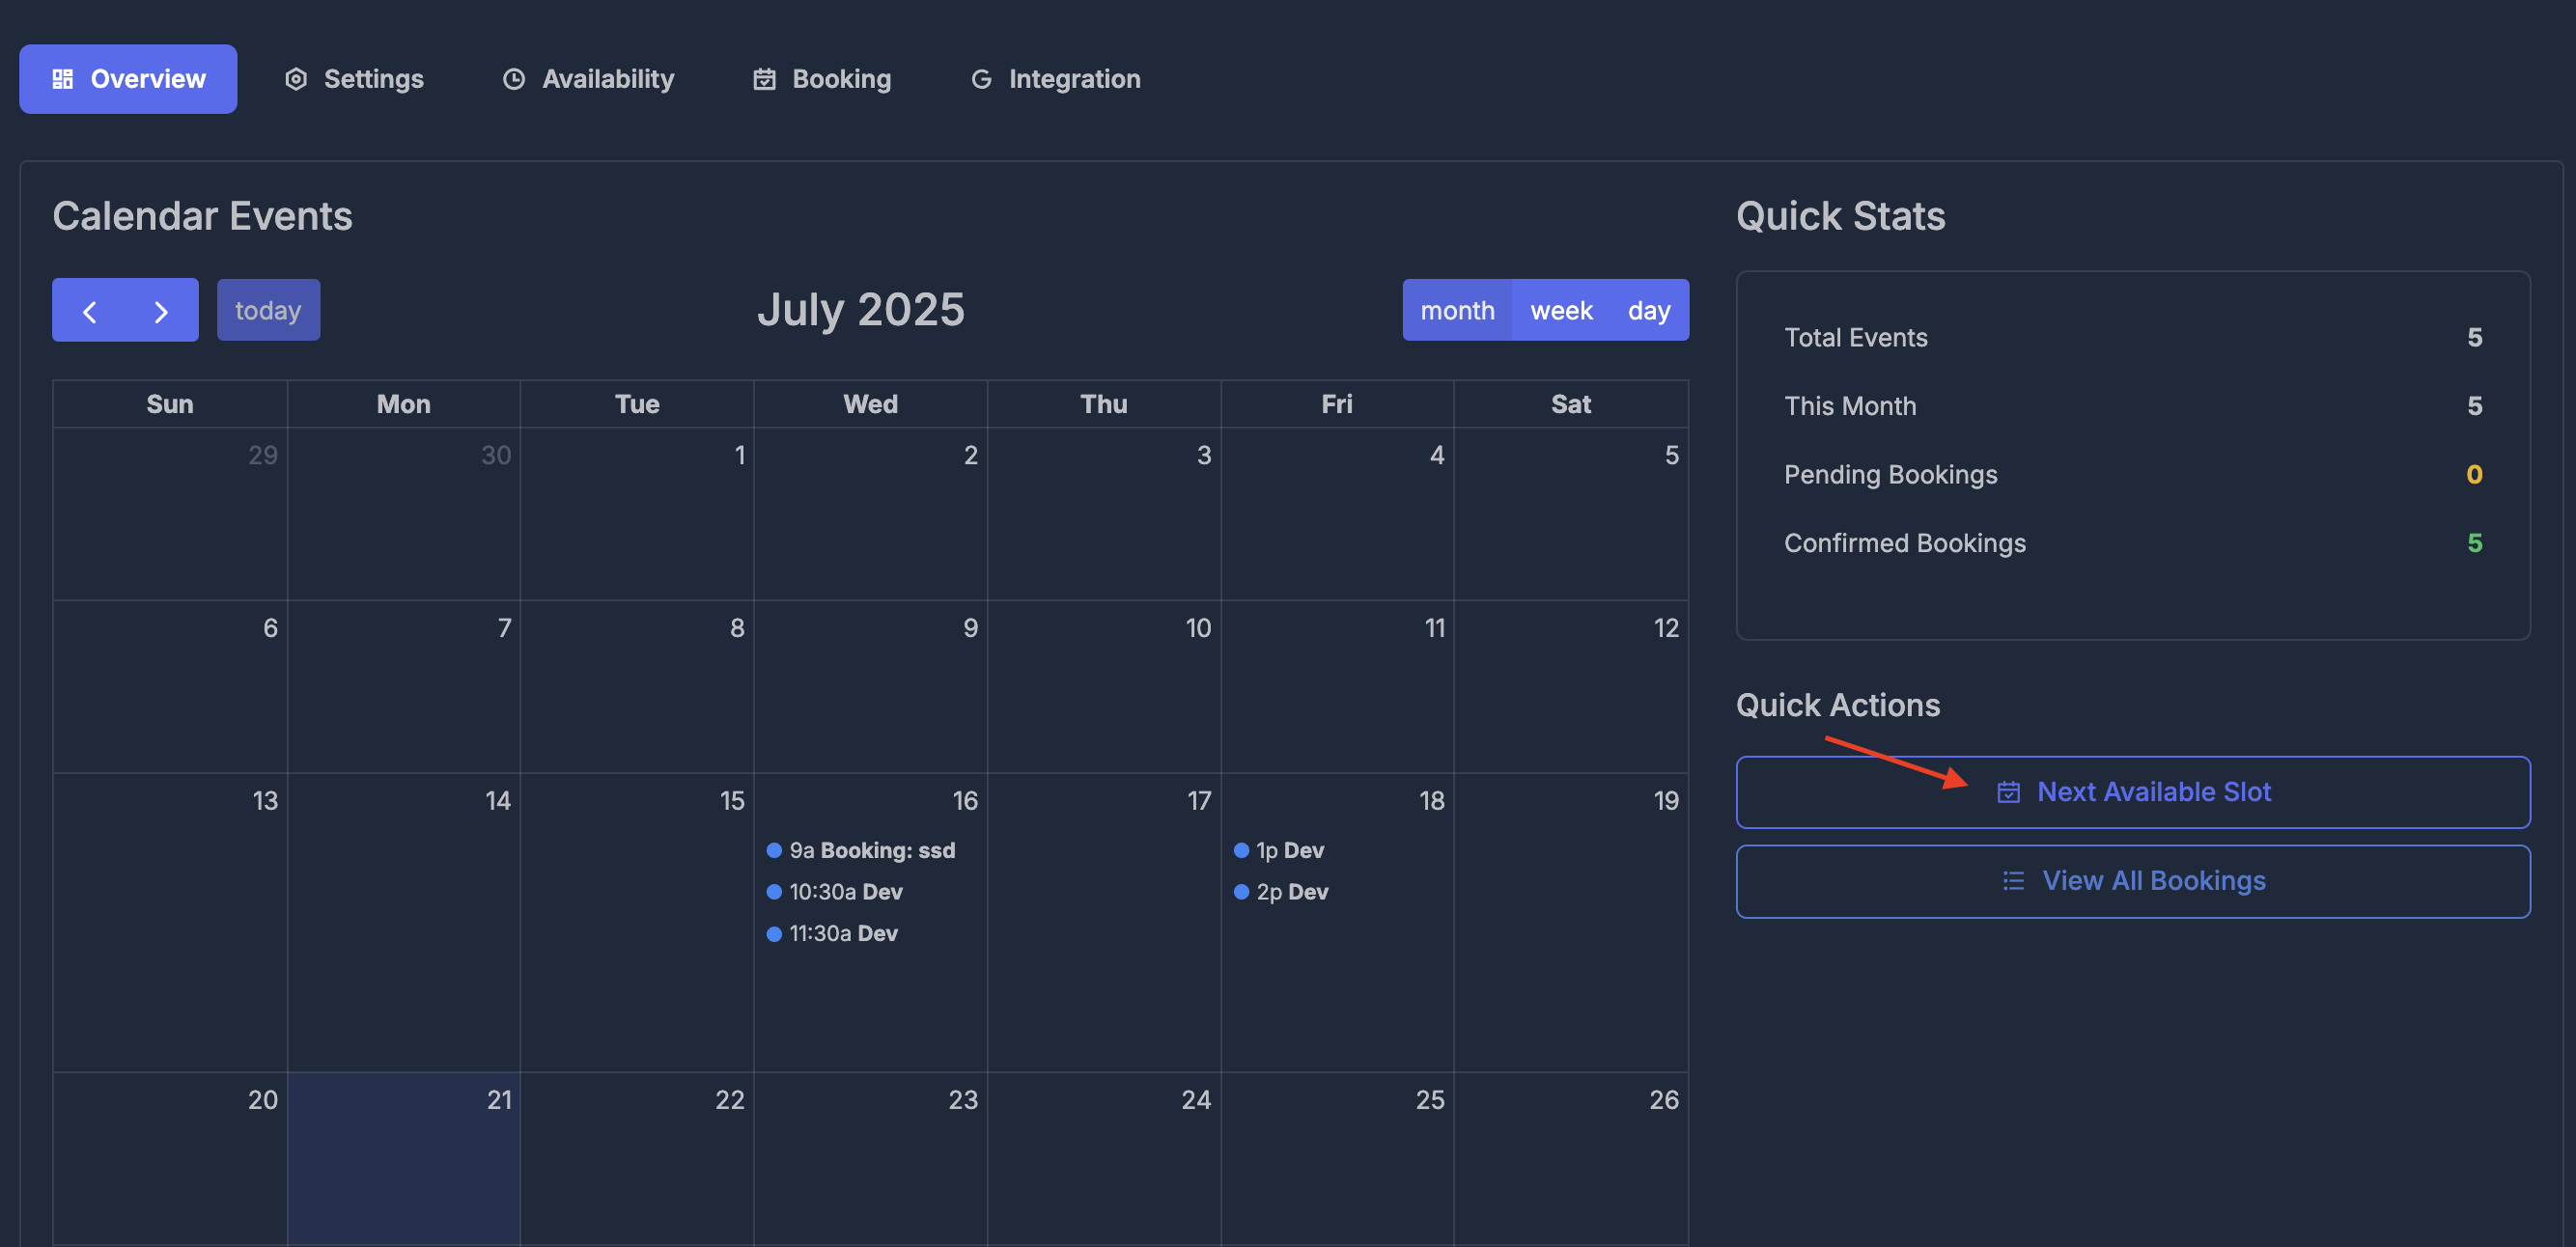Select day number 30 of previous month
This screenshot has width=2576, height=1247.
tap(496, 456)
